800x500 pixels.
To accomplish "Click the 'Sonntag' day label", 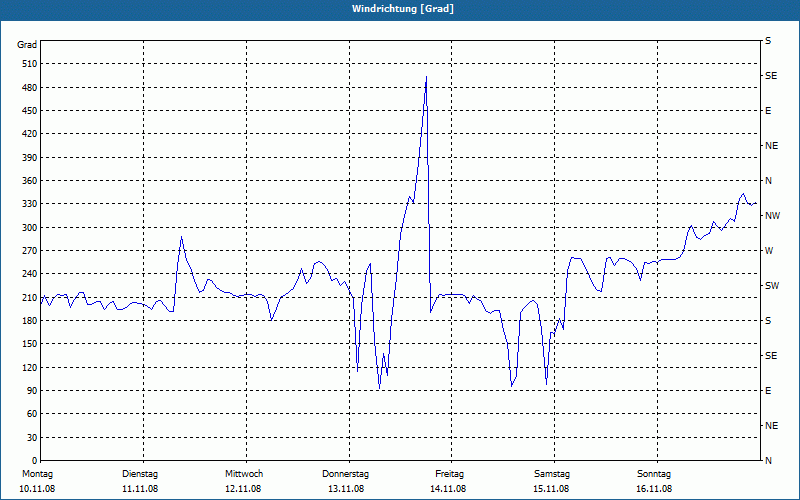I will pos(654,474).
